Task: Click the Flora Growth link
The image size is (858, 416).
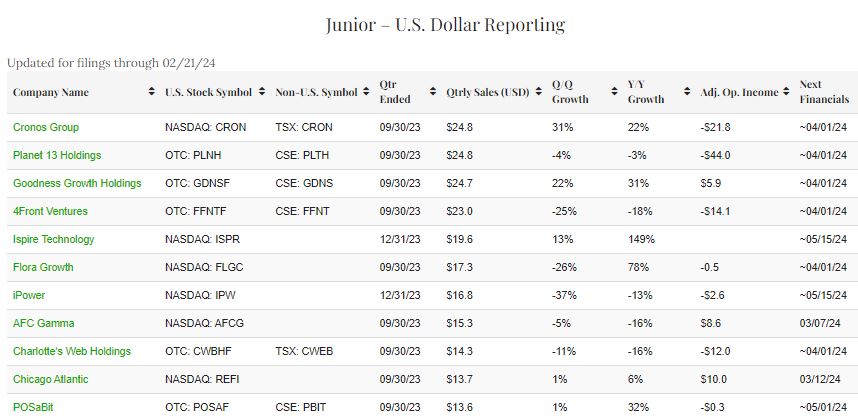Action: pos(43,268)
